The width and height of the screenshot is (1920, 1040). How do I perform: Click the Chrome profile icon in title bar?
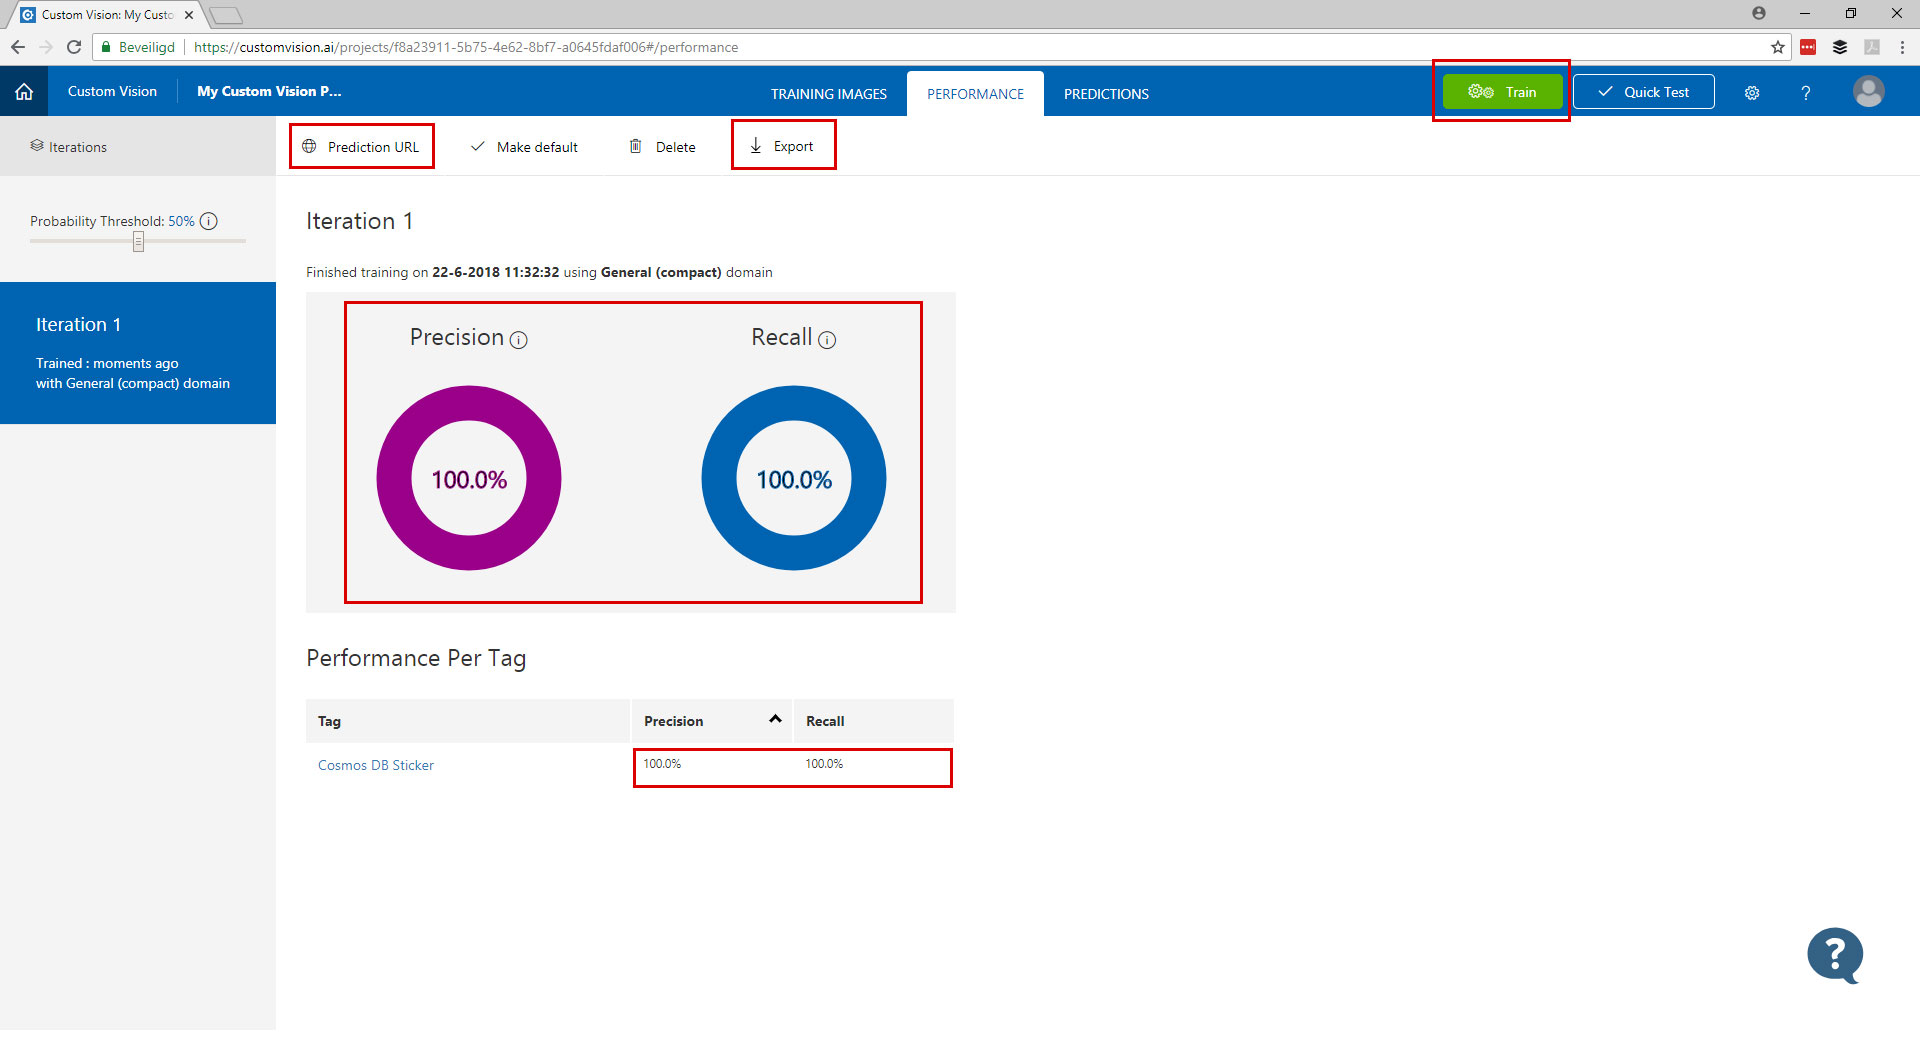(x=1759, y=14)
